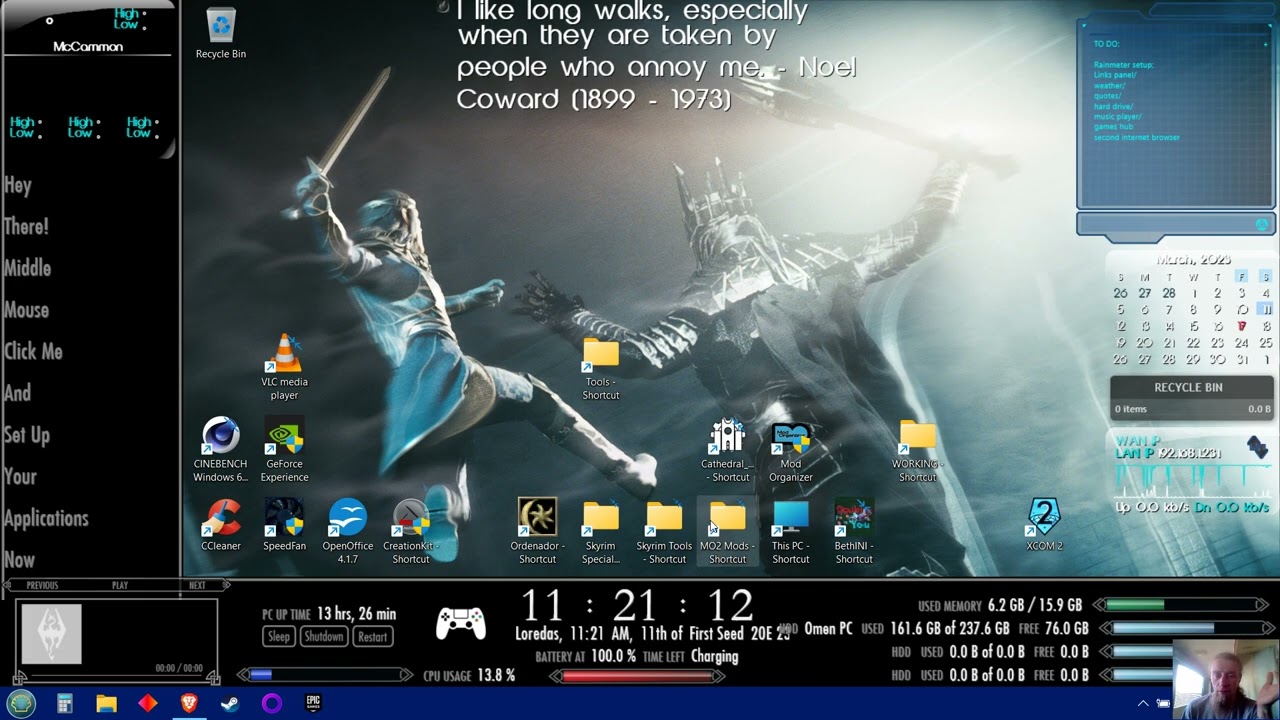
Task: Click the Sleep button
Action: (x=279, y=637)
